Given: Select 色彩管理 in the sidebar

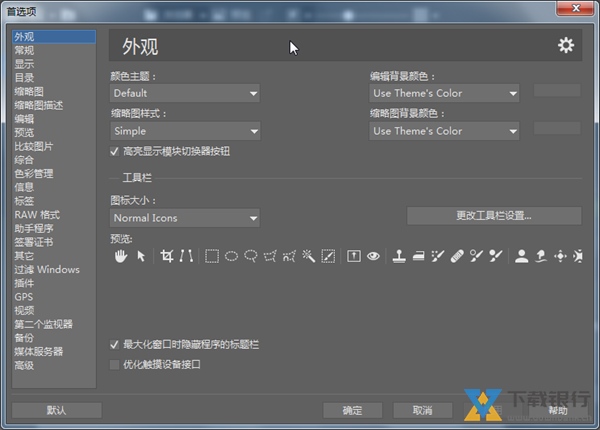Looking at the screenshot, I should coord(54,174).
